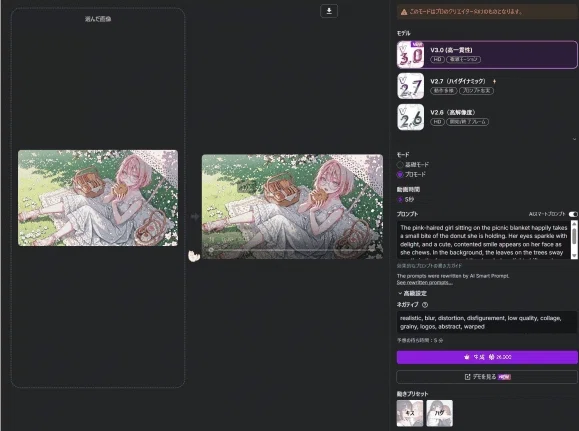Viewport: 579px width, 431px height.
Task: Click the prompt box scroll-down arrow
Action: click(x=574, y=256)
